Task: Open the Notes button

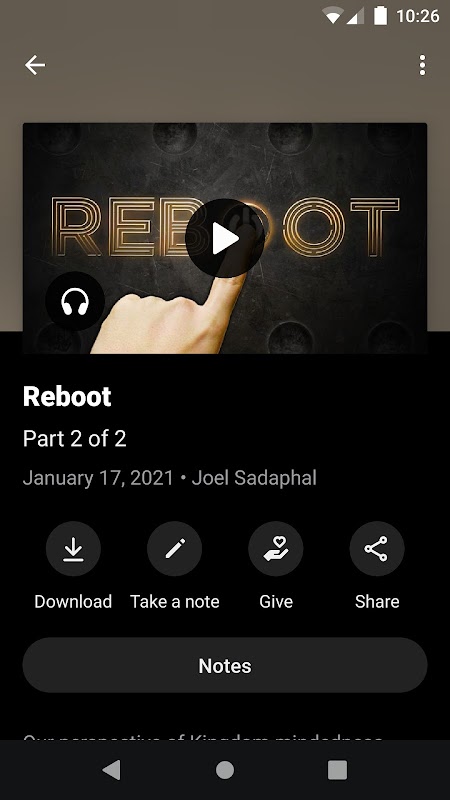Action: point(224,665)
